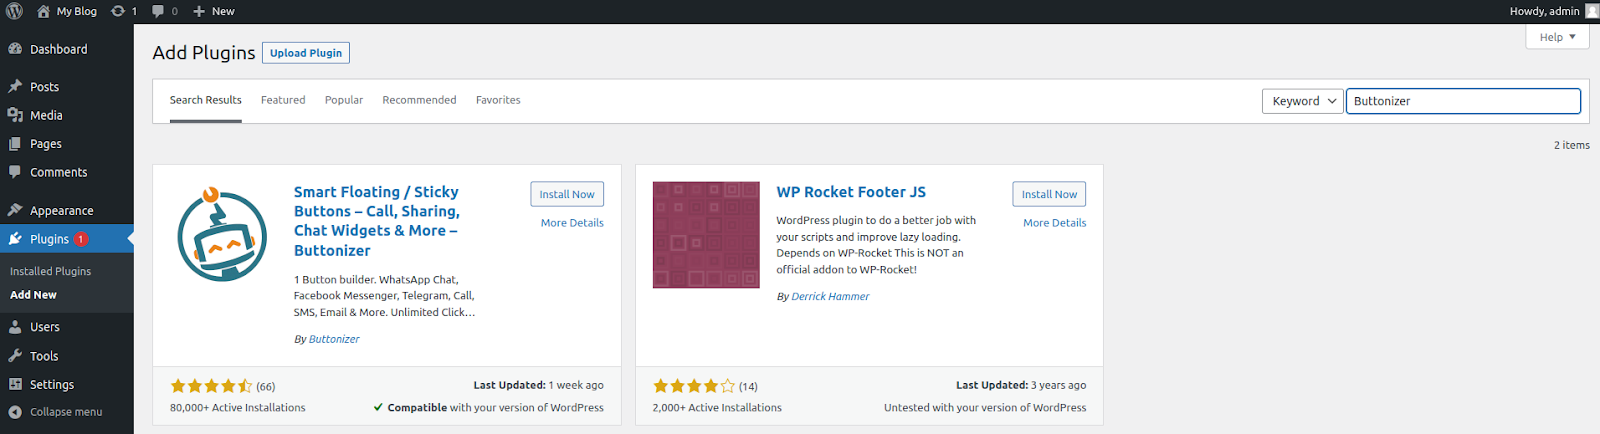Open the updates indicator showing 1
This screenshot has width=1600, height=434.
(124, 11)
